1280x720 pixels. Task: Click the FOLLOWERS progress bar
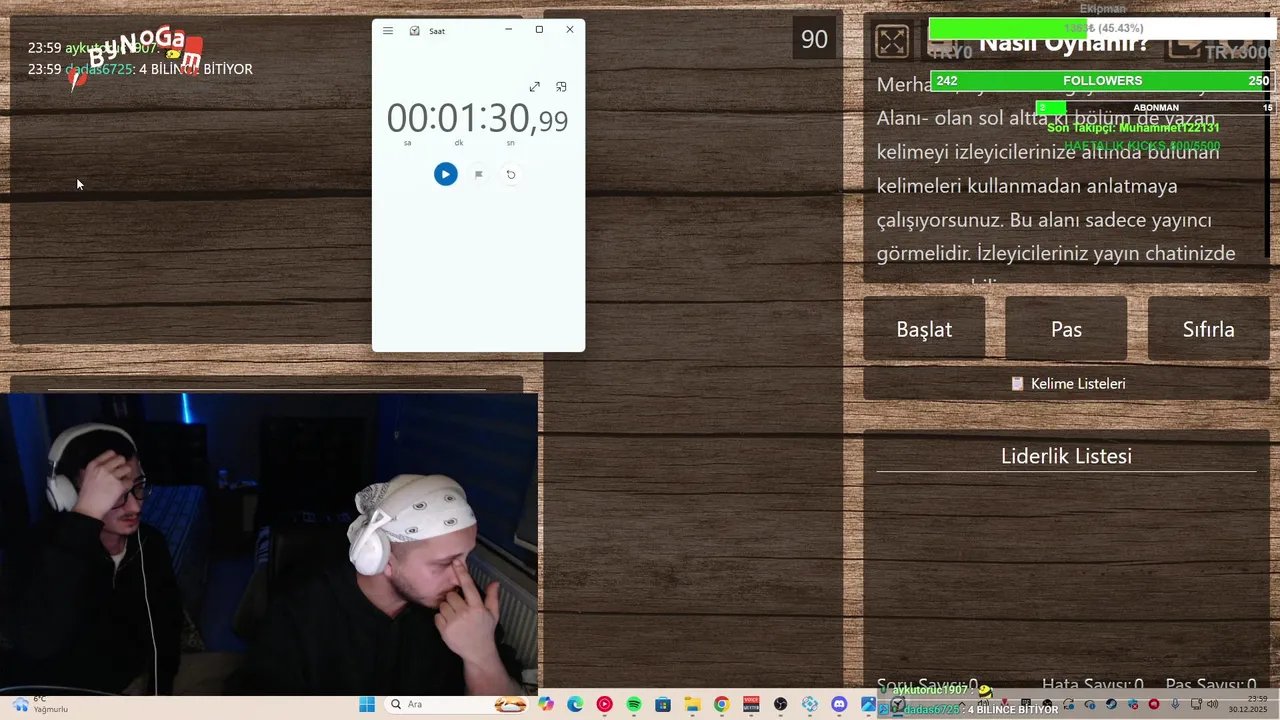tap(1102, 81)
